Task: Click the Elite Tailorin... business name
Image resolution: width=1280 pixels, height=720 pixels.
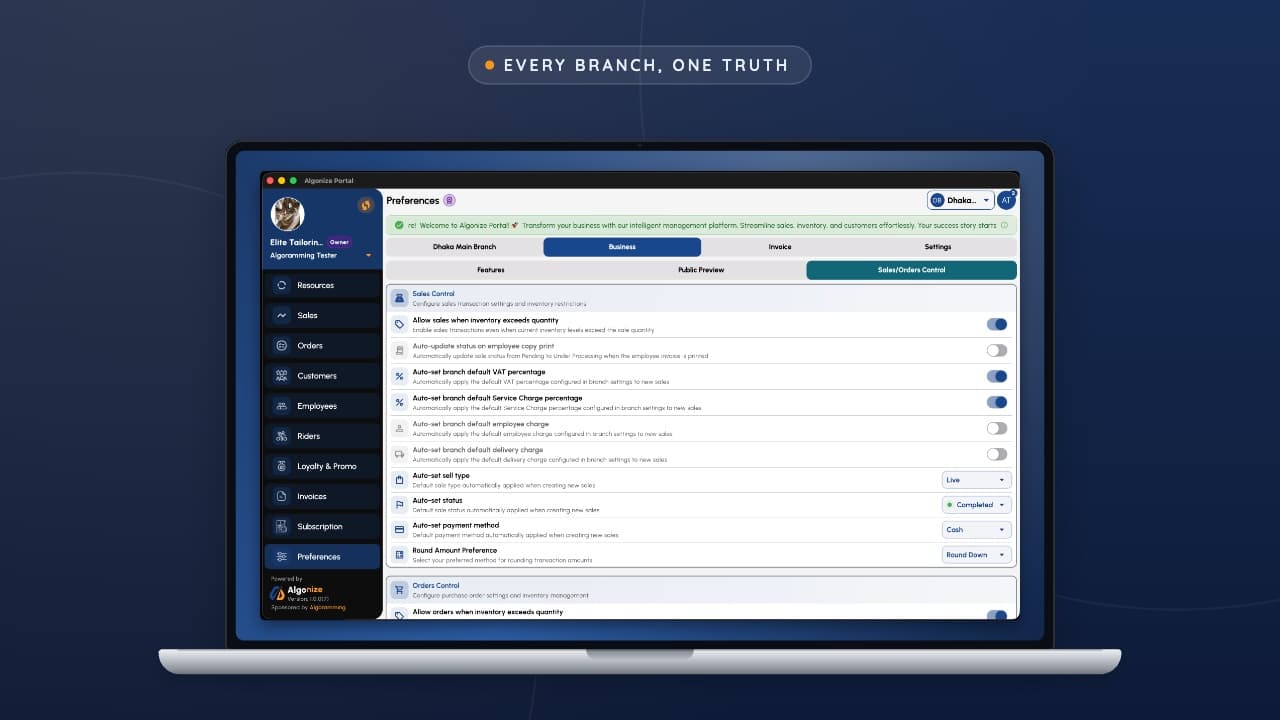Action: click(297, 242)
